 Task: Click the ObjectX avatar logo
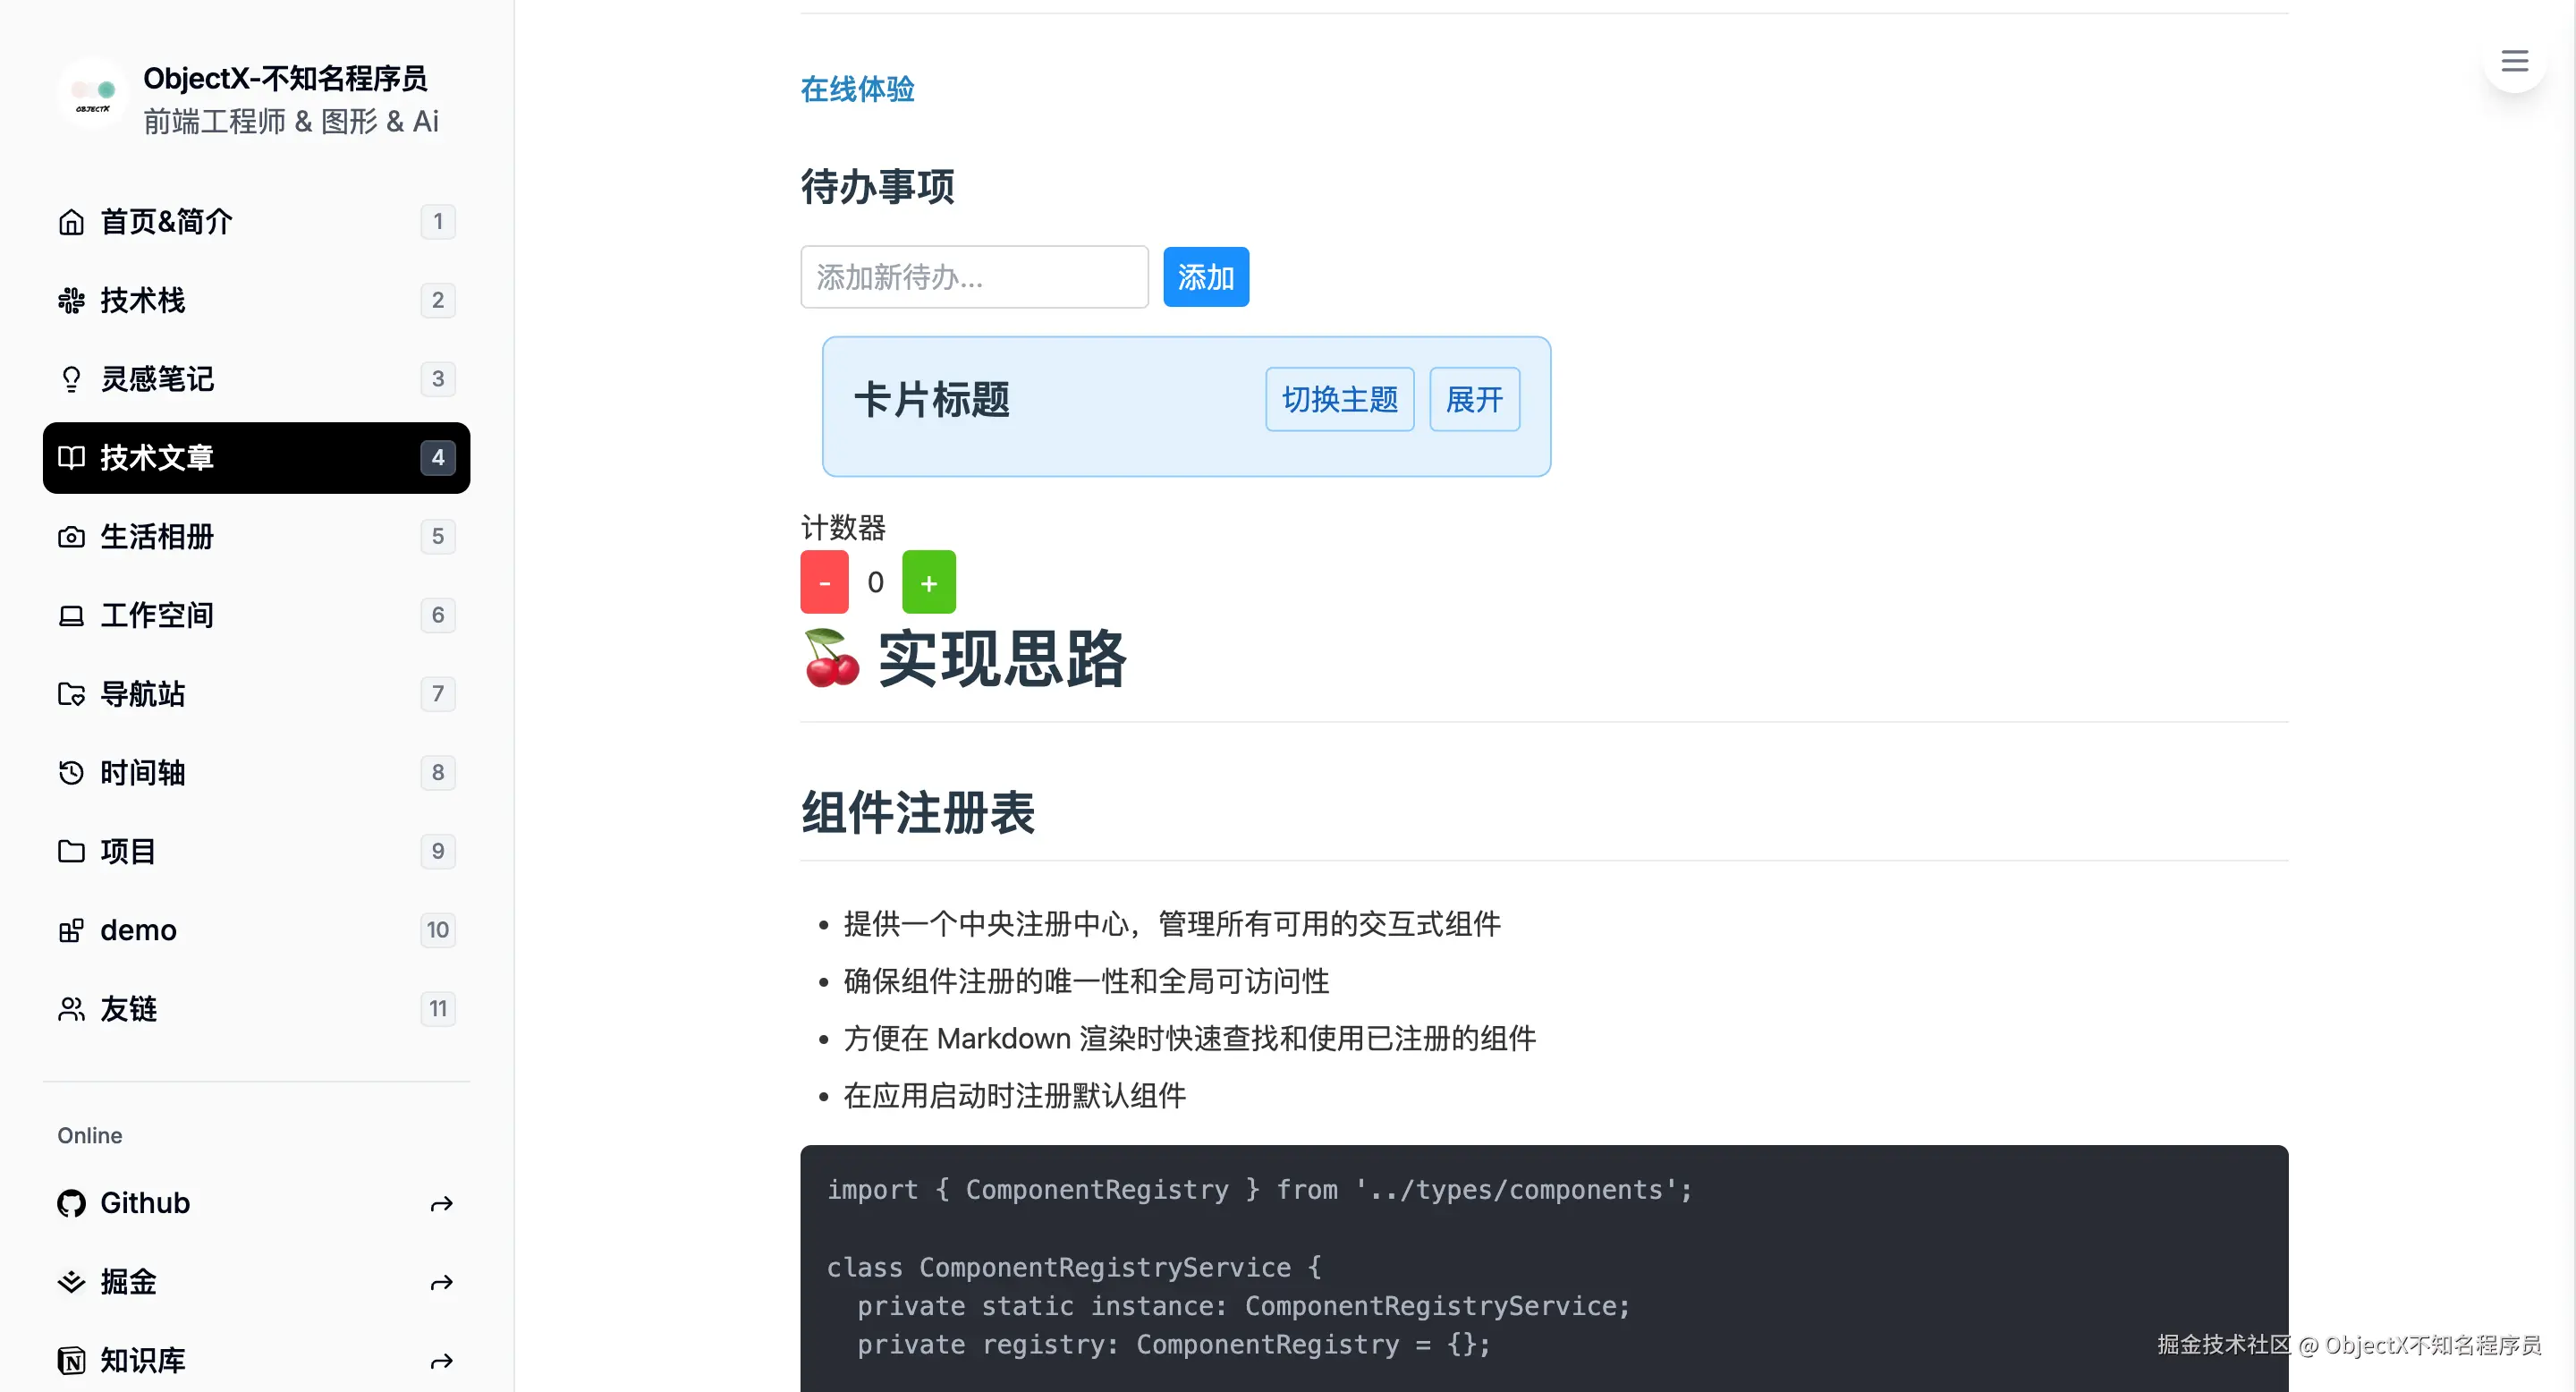[93, 95]
